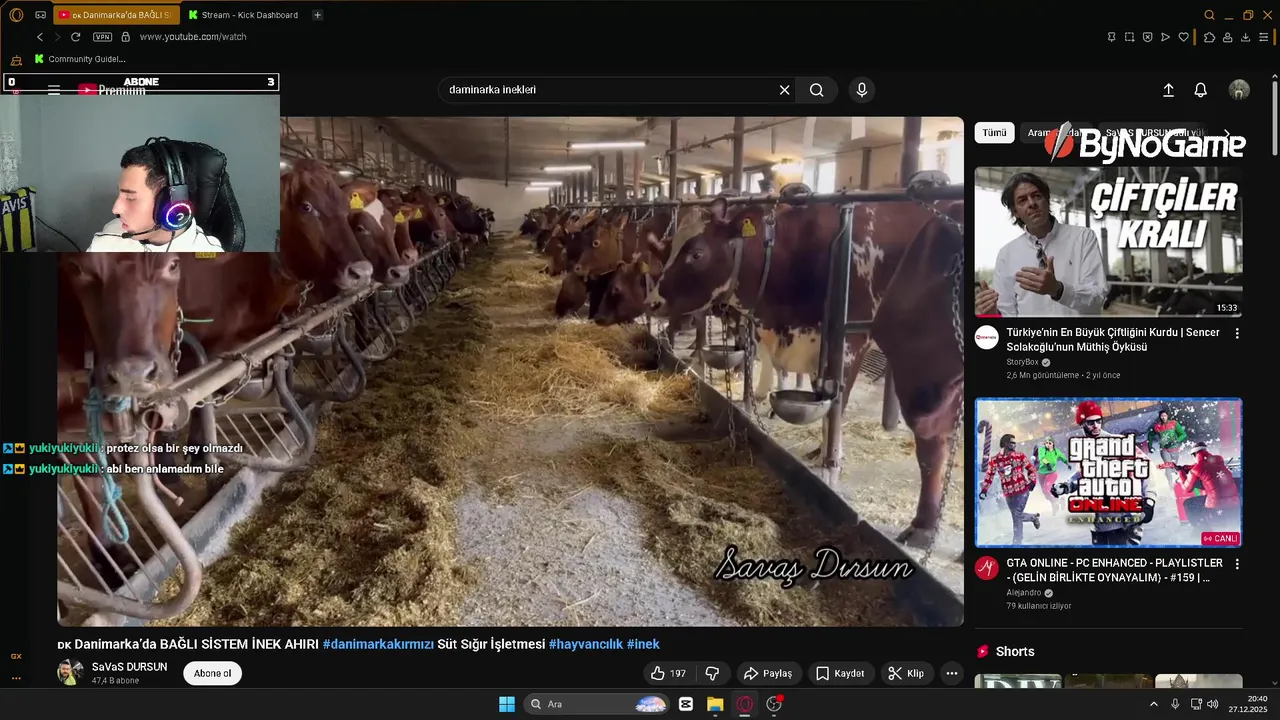Screen dimensions: 1280x720
Task: Open the browser tab search magnifier
Action: [1209, 15]
